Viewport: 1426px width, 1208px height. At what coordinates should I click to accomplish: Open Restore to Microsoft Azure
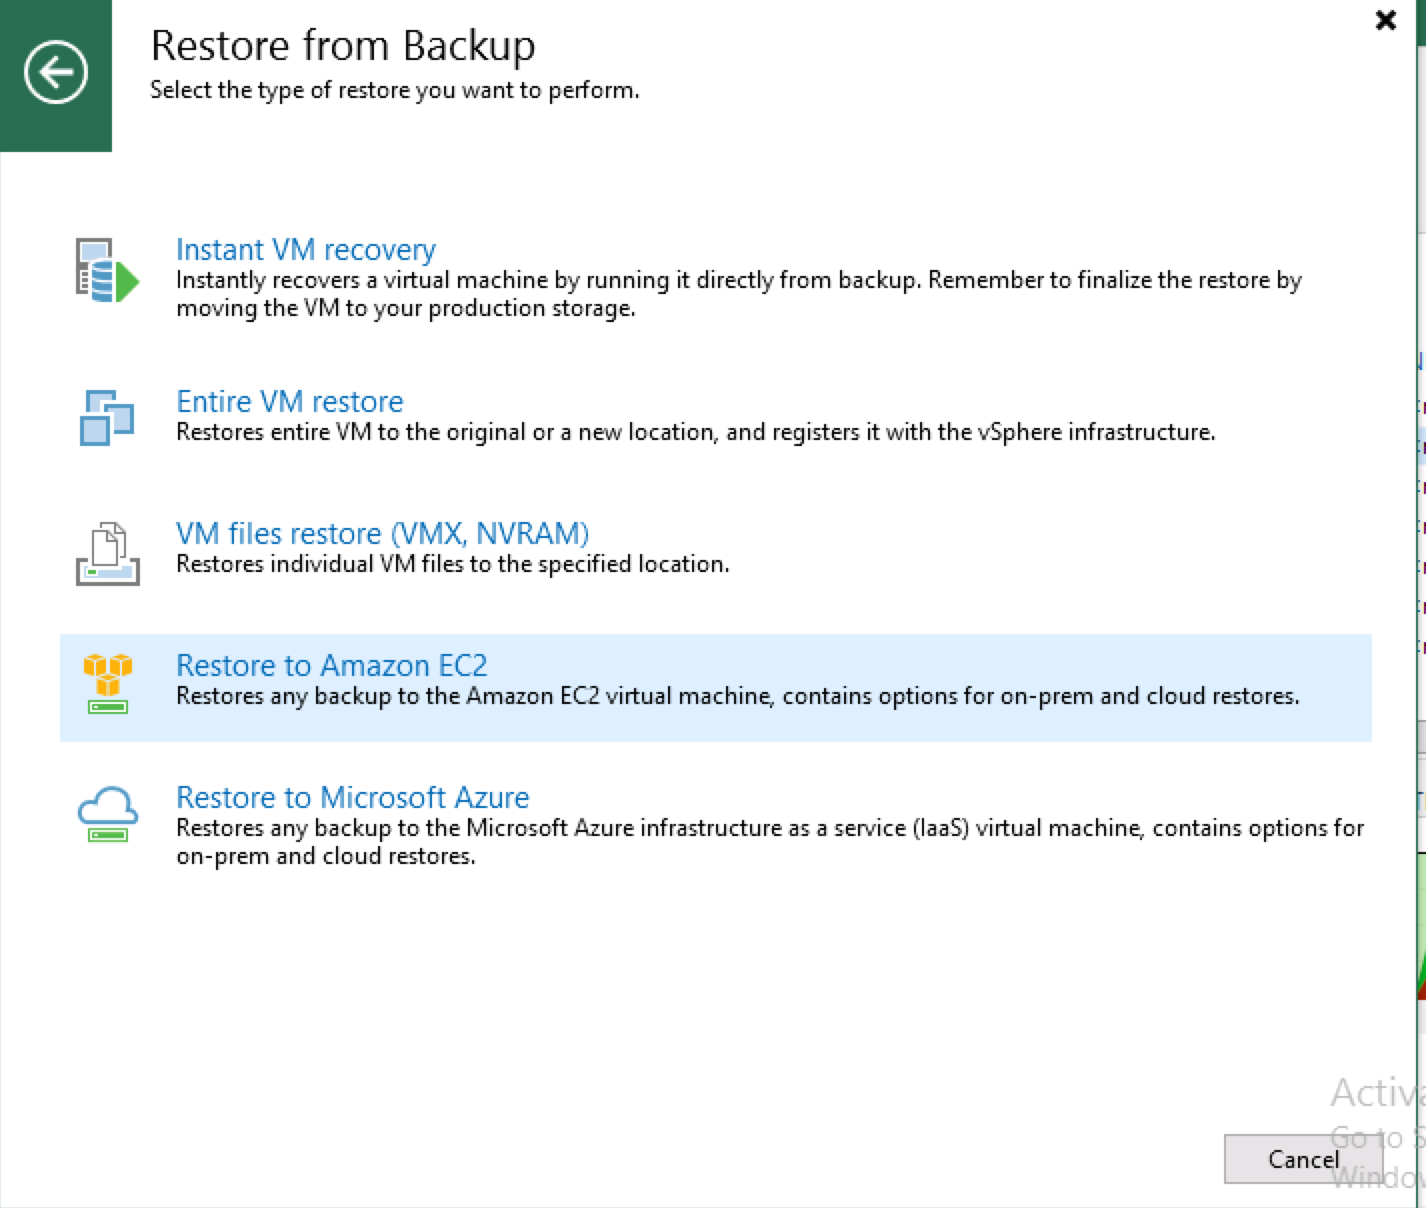point(352,798)
